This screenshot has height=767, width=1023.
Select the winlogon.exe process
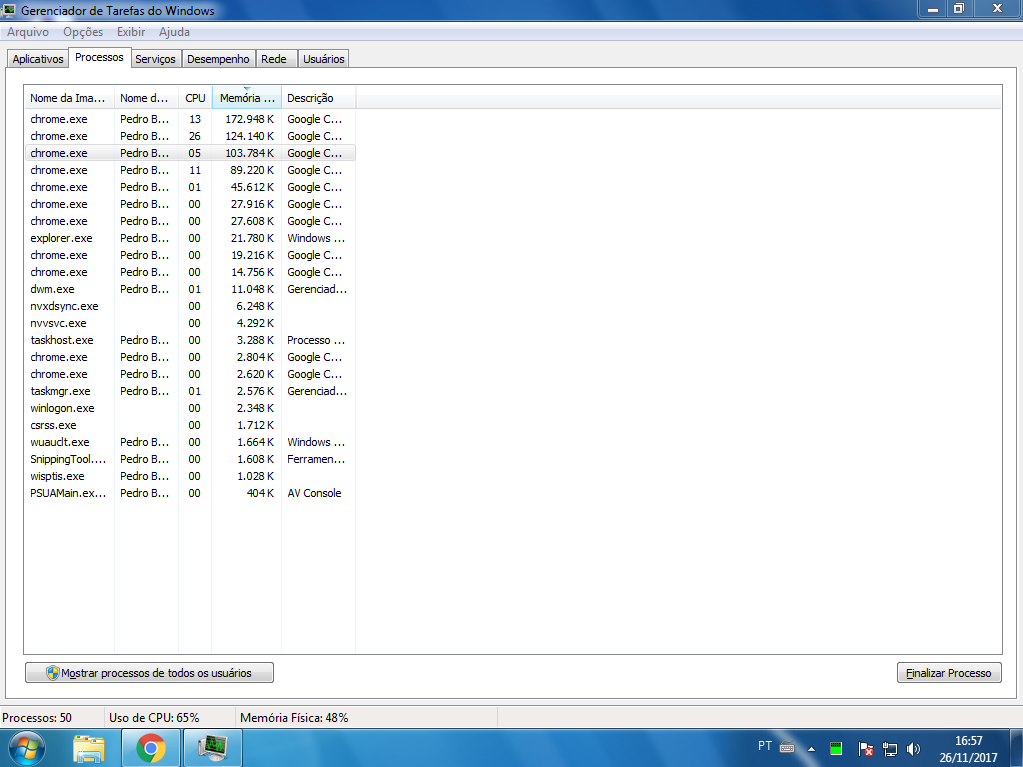(x=190, y=408)
